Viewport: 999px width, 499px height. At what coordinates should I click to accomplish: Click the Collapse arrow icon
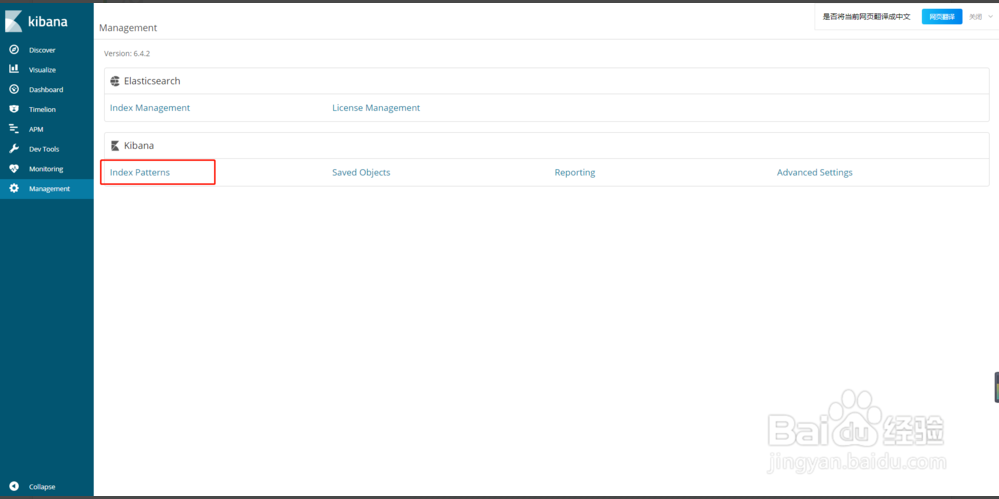click(x=14, y=486)
